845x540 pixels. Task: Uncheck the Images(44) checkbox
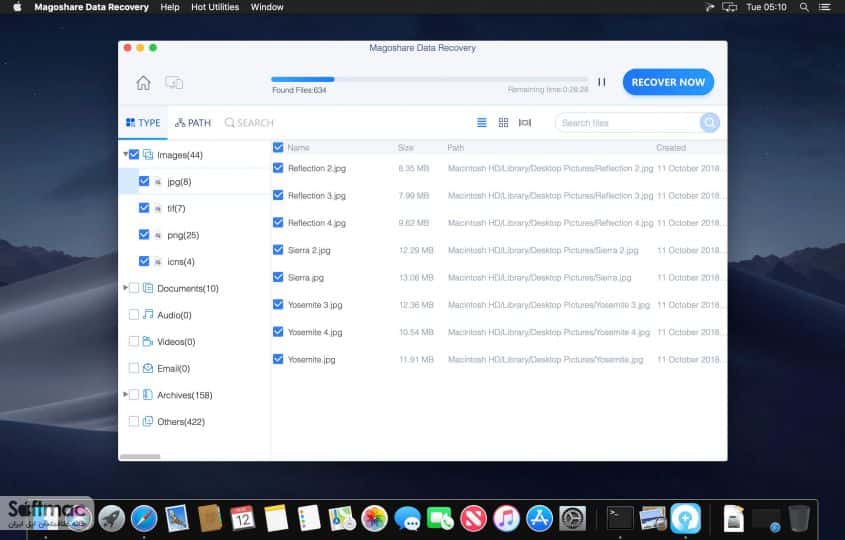[134, 155]
